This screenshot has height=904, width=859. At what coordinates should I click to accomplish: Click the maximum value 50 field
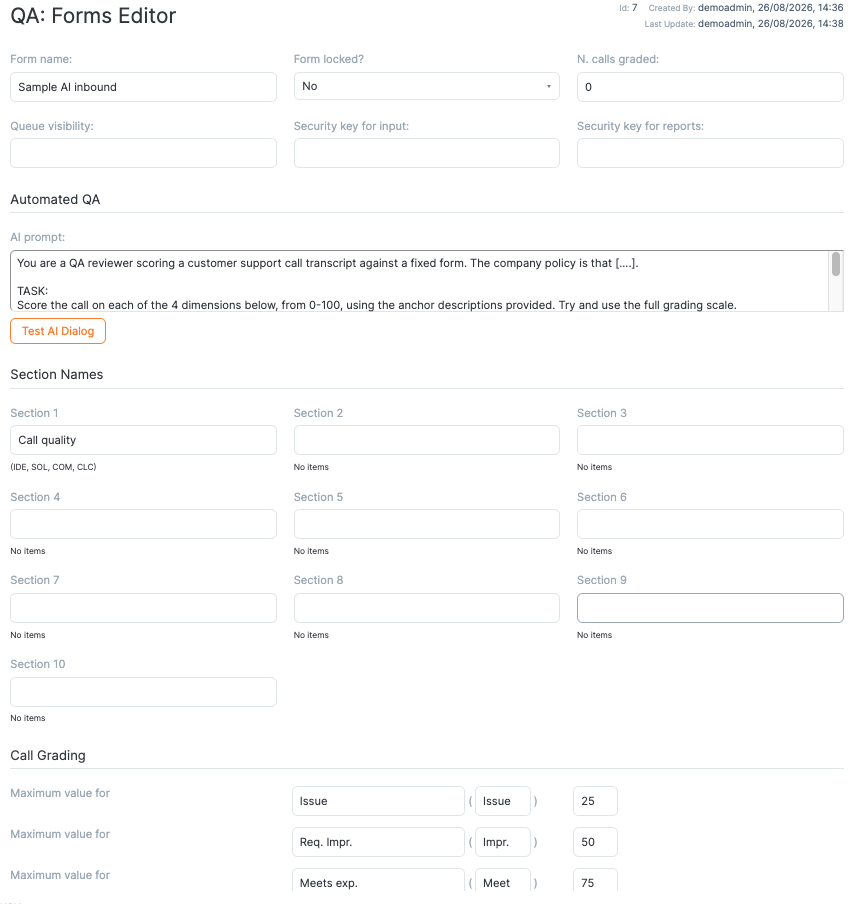pos(595,842)
